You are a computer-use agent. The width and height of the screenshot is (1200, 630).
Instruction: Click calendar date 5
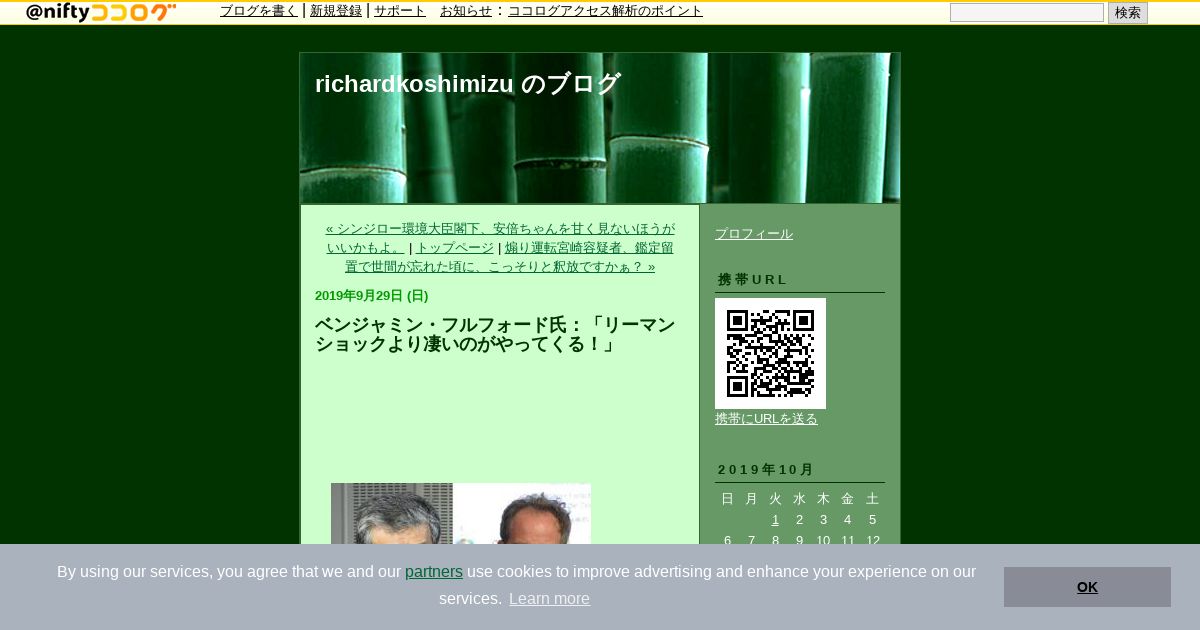872,520
